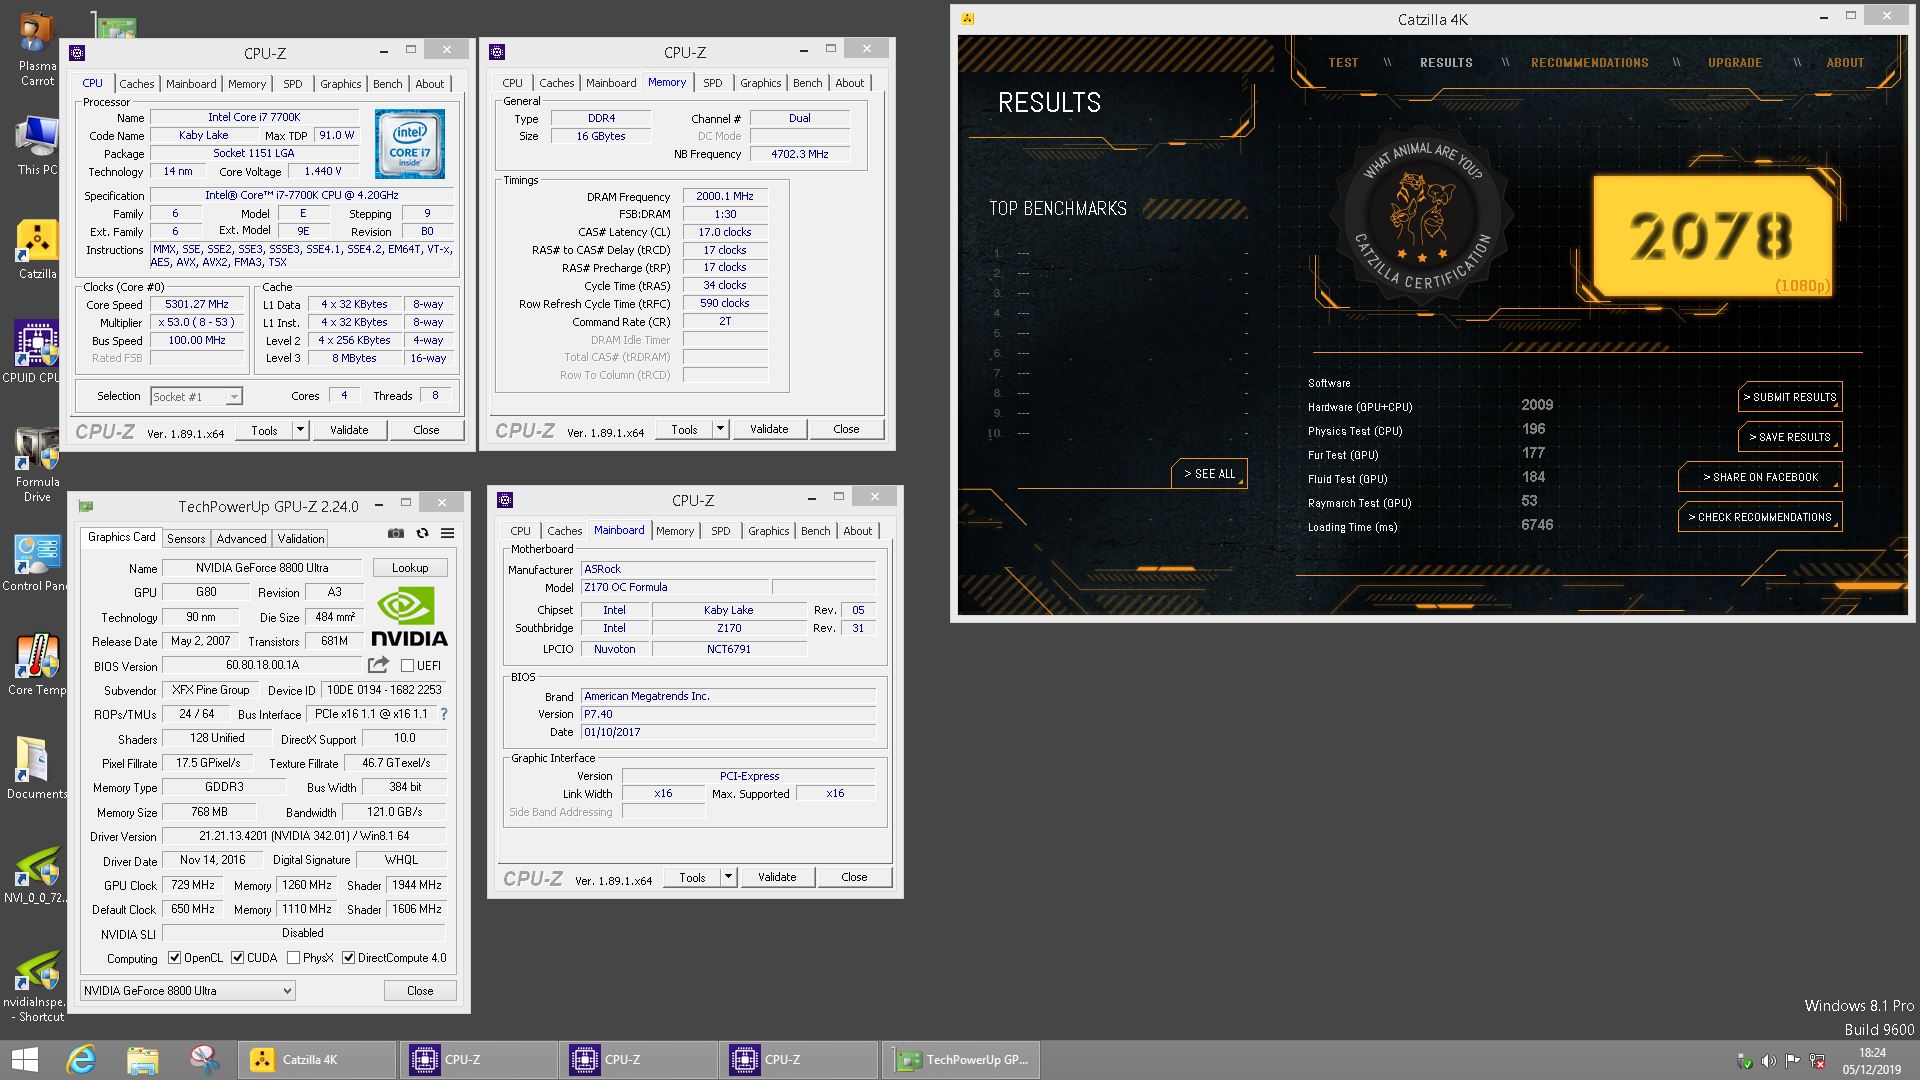Open Windows Start button

point(24,1060)
